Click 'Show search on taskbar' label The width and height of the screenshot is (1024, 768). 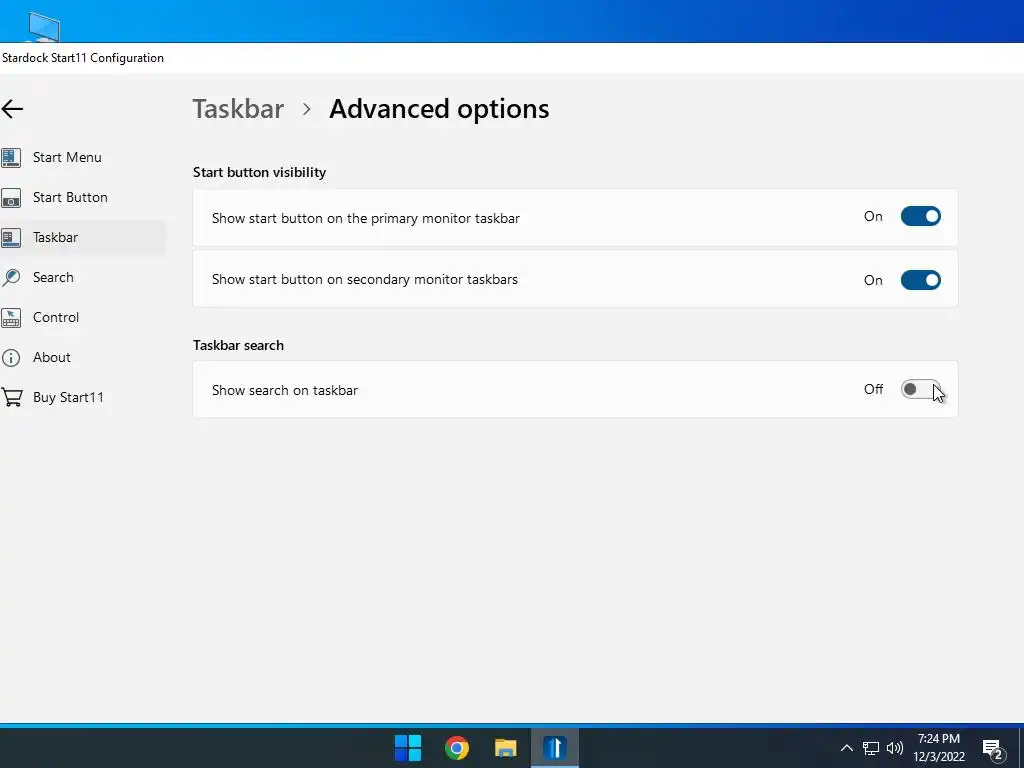pos(285,390)
